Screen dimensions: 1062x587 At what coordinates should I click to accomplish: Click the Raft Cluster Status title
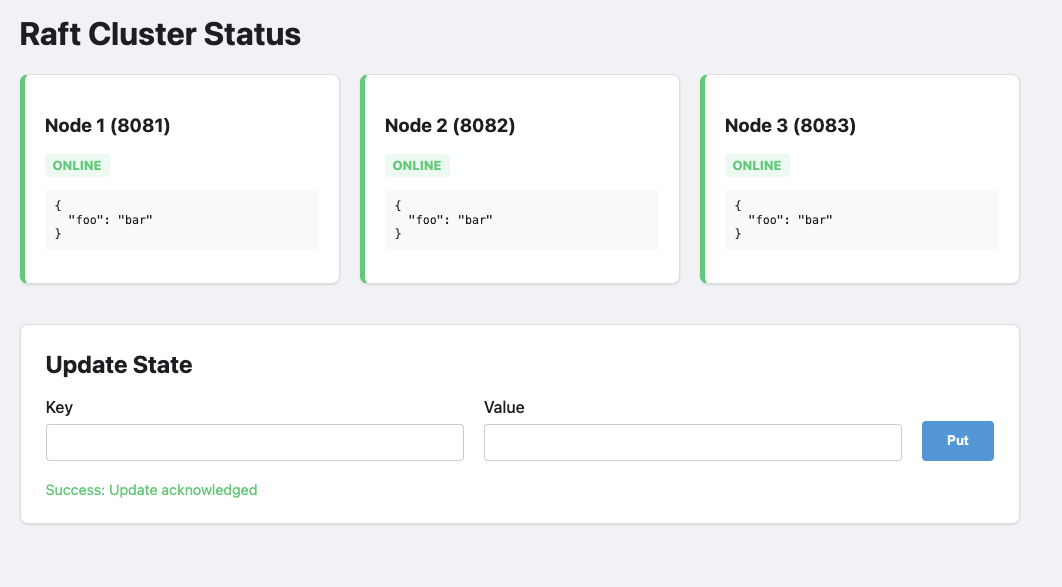click(x=160, y=34)
